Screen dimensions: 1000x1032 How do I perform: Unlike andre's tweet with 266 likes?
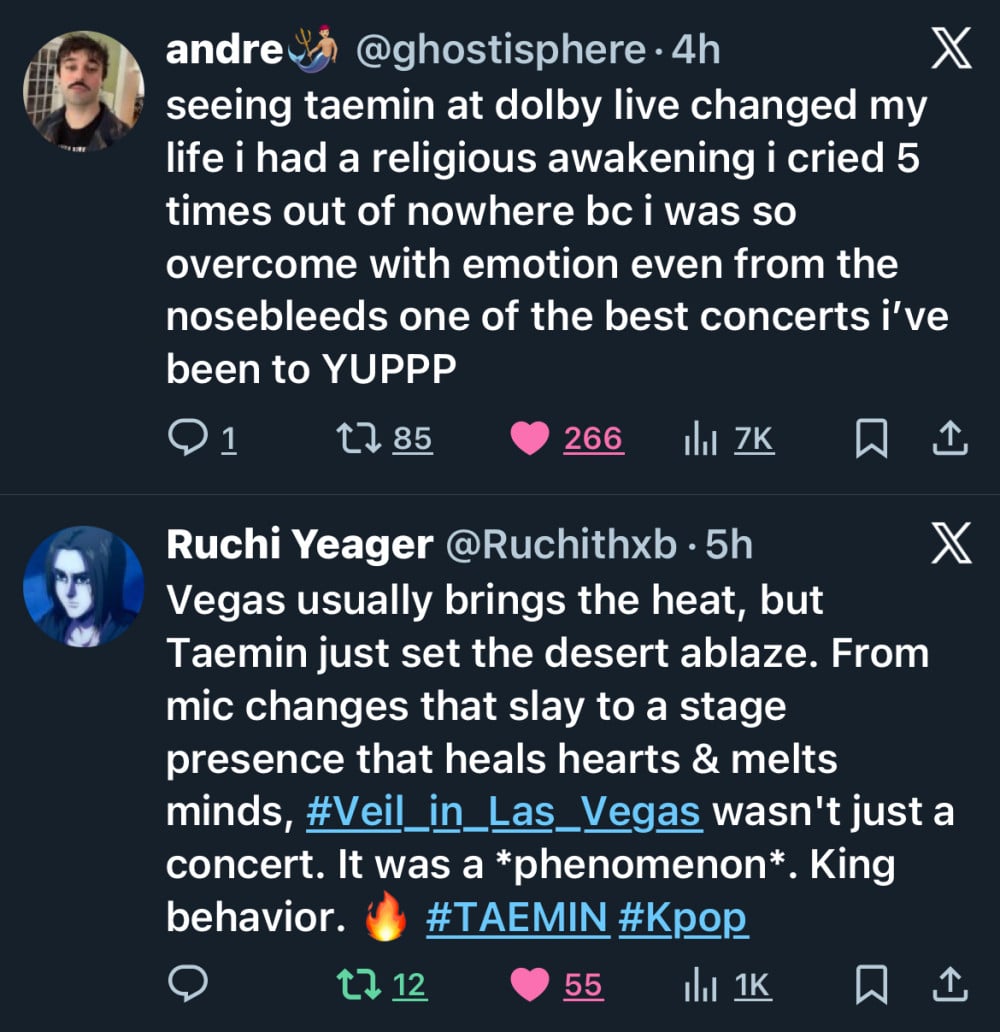coord(530,439)
